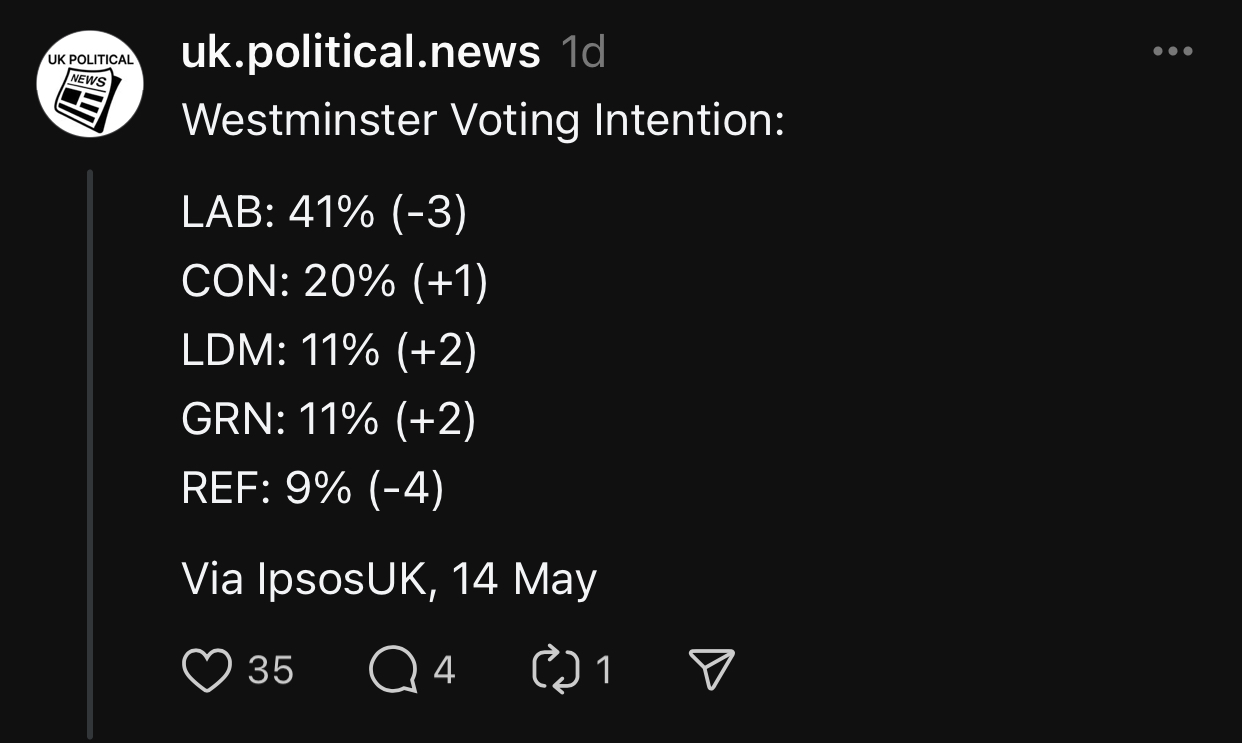The image size is (1242, 743).
Task: View the 4 replies count
Action: click(444, 670)
